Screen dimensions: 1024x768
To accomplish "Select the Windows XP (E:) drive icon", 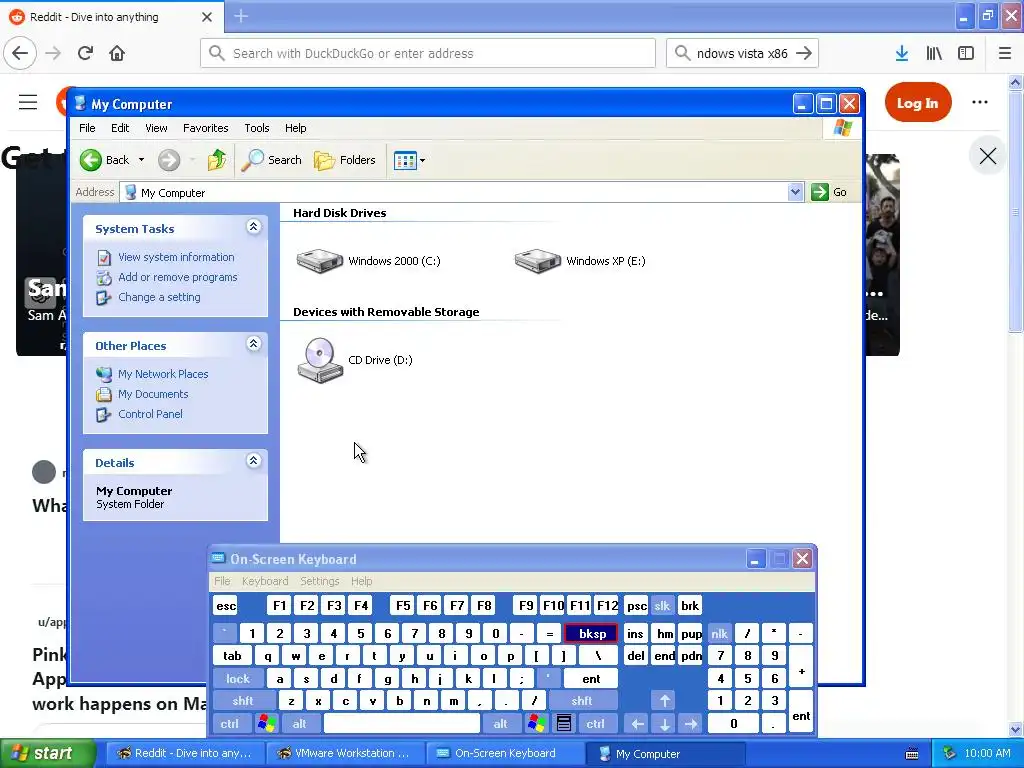I will [x=537, y=261].
